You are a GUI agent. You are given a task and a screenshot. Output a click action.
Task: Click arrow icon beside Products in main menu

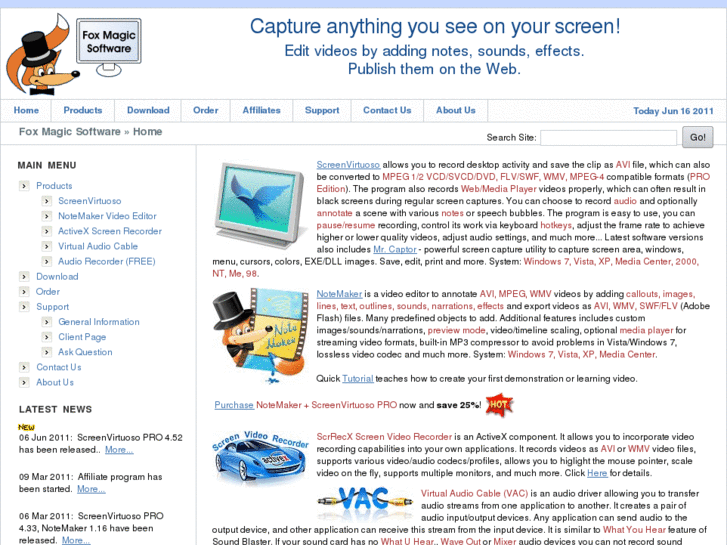click(x=24, y=186)
